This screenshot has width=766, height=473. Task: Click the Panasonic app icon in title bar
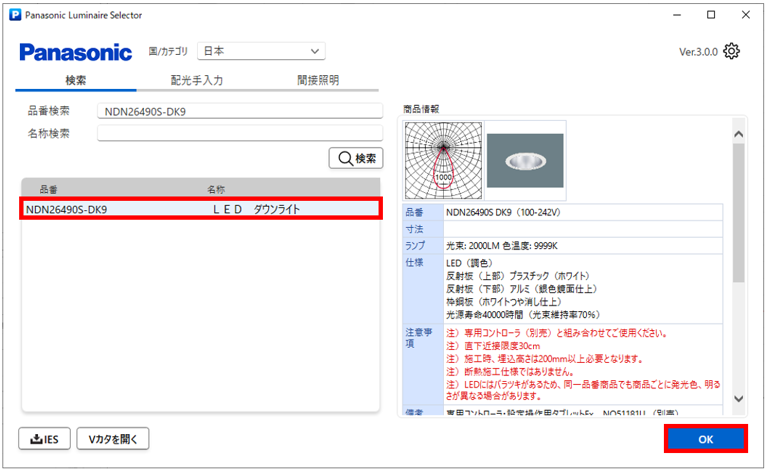pyautogui.click(x=13, y=15)
